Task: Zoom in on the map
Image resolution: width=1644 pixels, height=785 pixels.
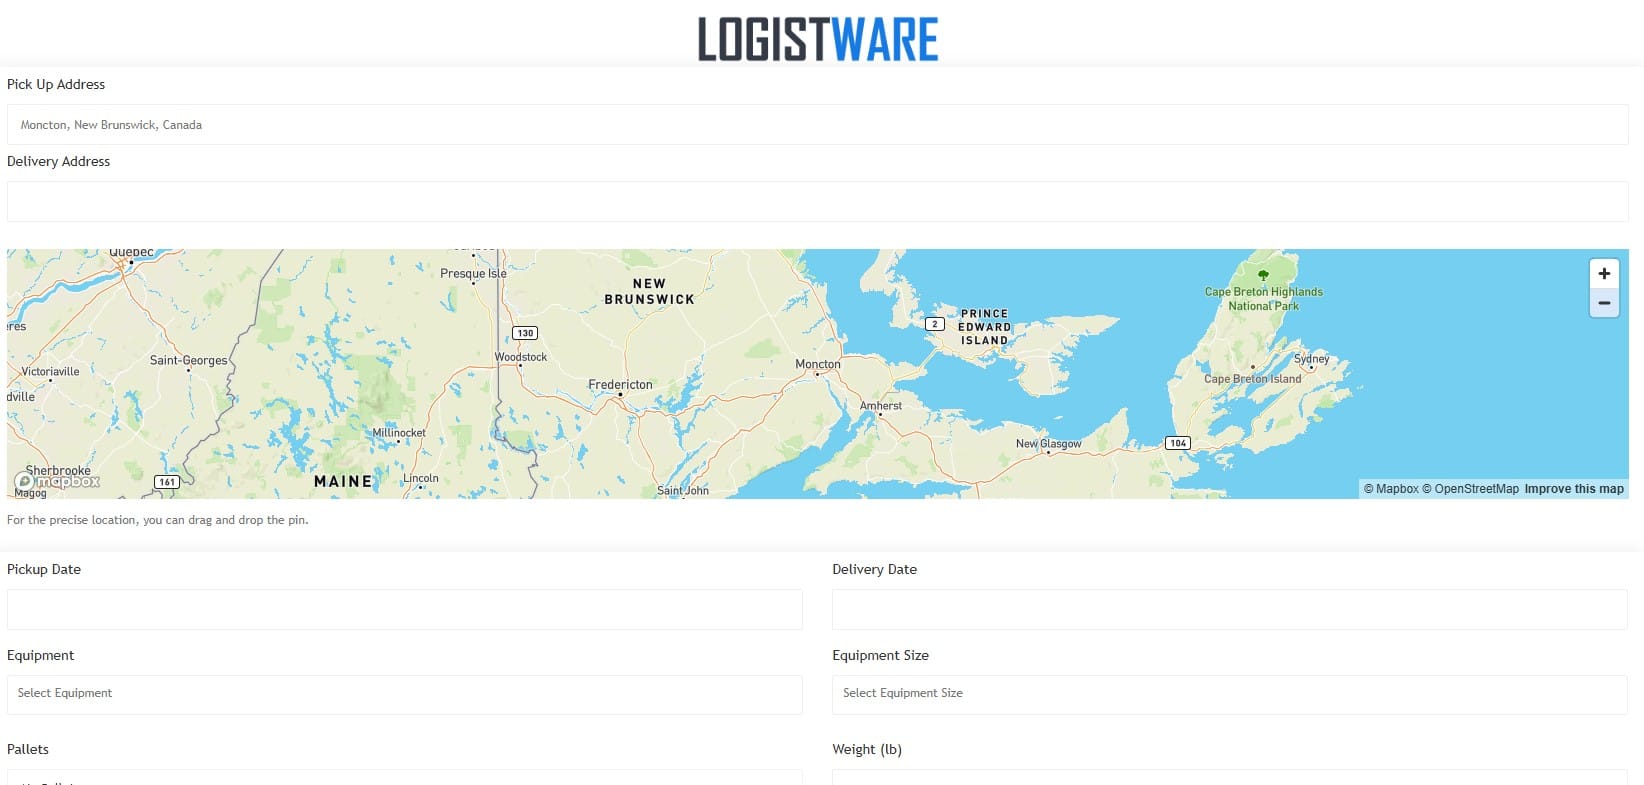Action: pos(1604,273)
